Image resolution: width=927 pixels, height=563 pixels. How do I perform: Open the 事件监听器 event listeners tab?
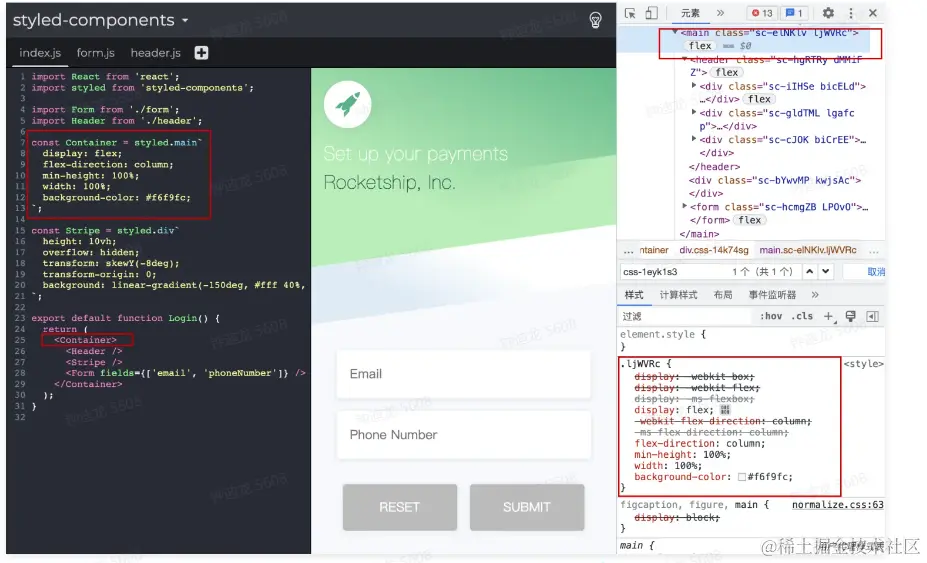tap(772, 295)
